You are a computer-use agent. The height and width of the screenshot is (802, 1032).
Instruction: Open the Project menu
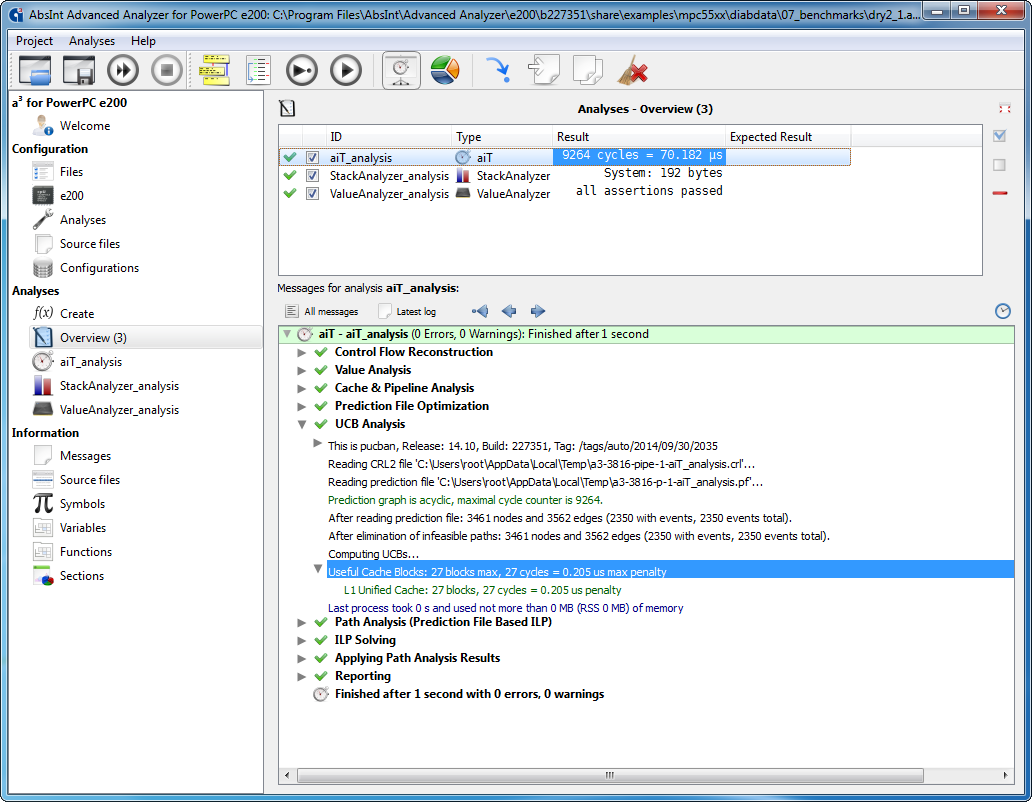click(x=34, y=41)
